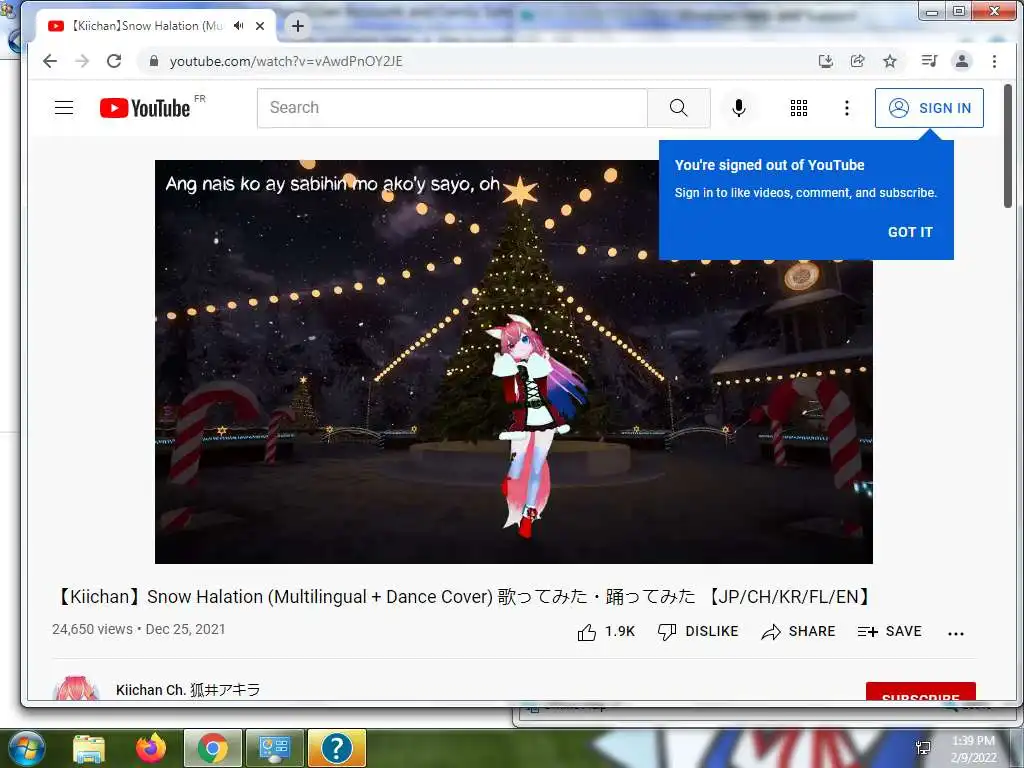Viewport: 1024px width, 768px height.
Task: Mute the tab using the speaker icon
Action: 239,26
